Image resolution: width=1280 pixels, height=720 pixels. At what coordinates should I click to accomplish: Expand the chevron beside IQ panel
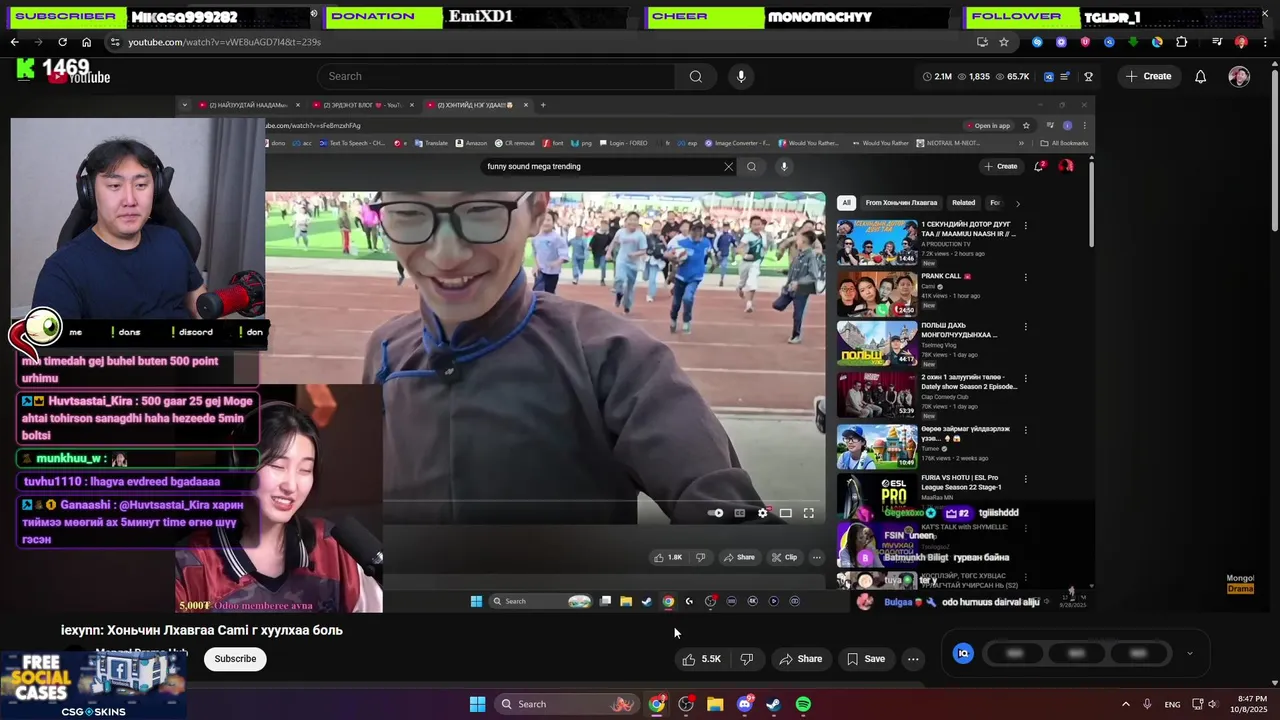(x=1189, y=654)
